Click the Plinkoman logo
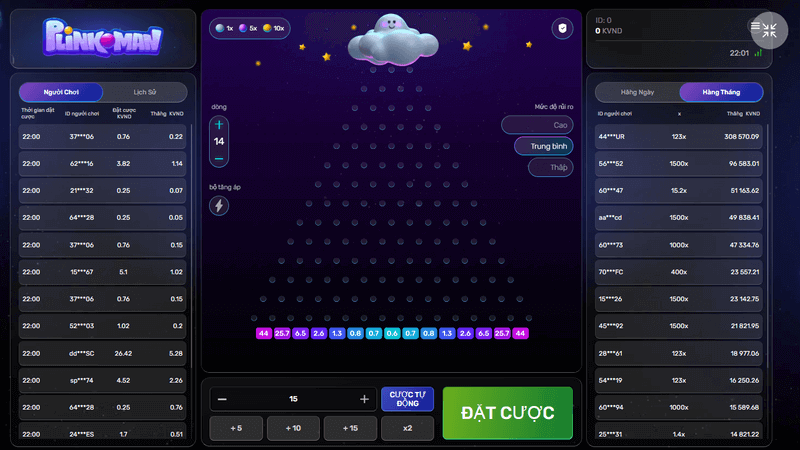 [x=103, y=37]
